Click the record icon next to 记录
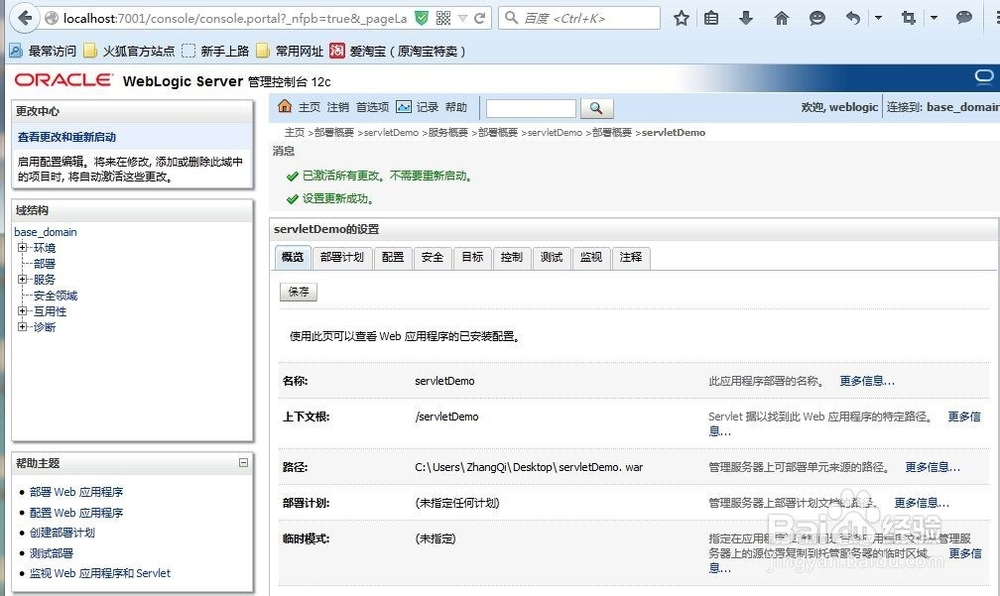1000x596 pixels. pyautogui.click(x=404, y=106)
